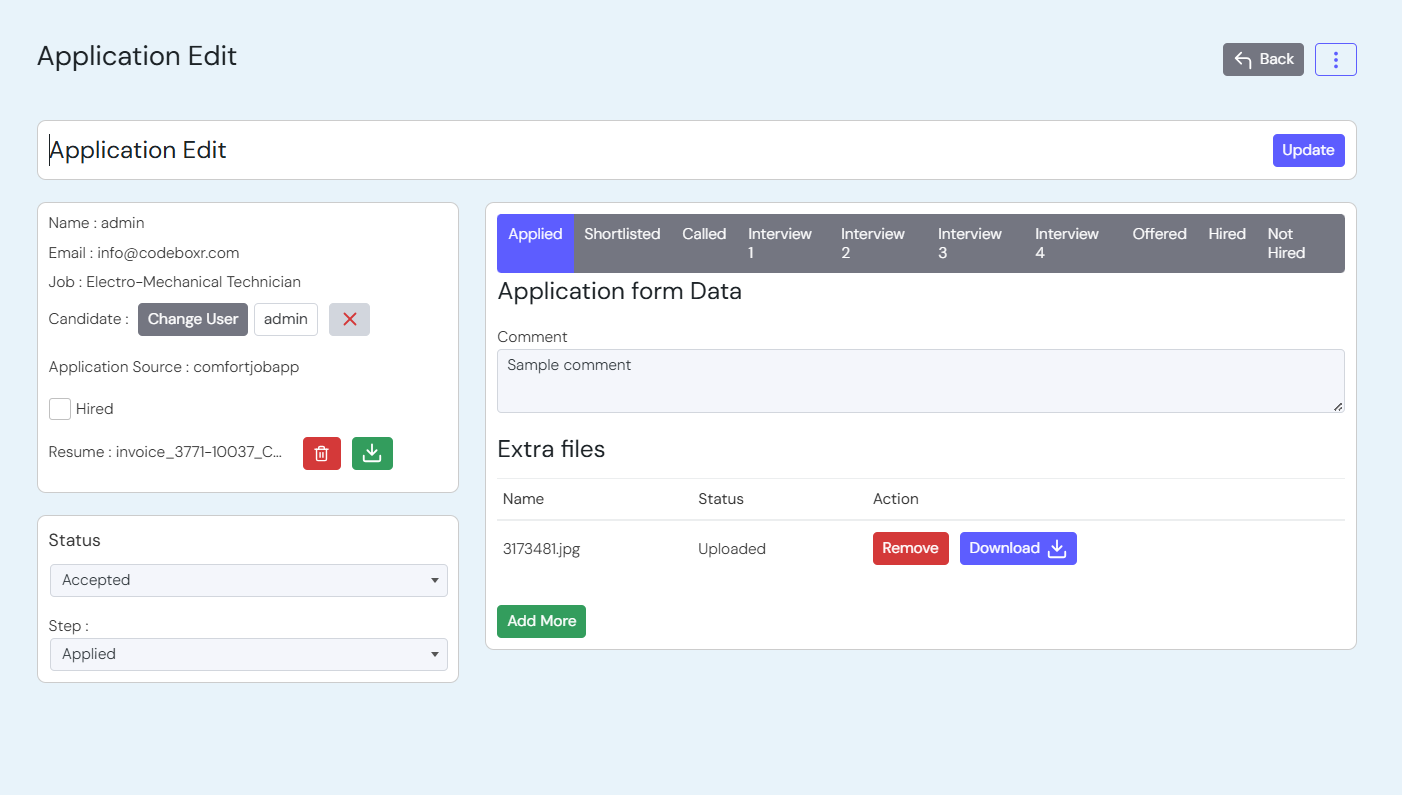Expand the Step dropdown showing Applied
Screen dimensions: 1402x795
pyautogui.click(x=248, y=654)
